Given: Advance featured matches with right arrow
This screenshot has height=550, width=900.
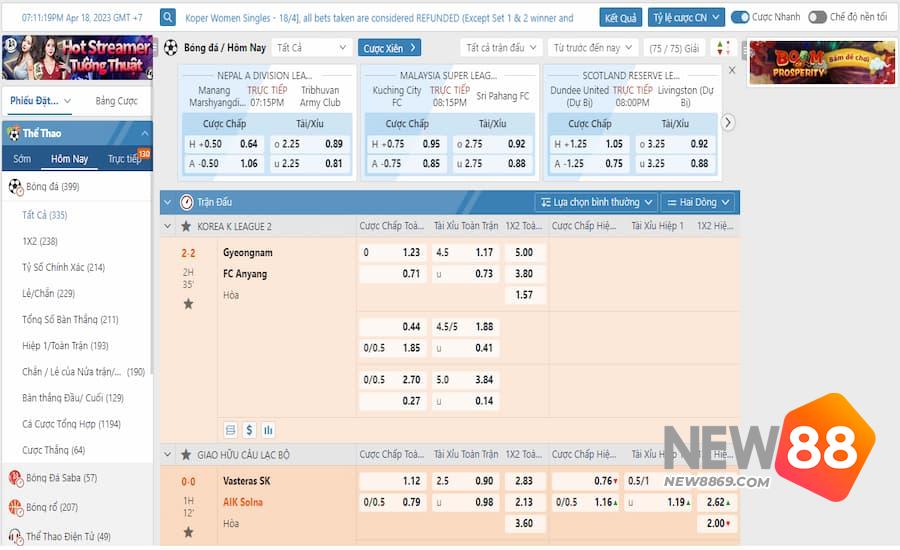Looking at the screenshot, I should 728,122.
